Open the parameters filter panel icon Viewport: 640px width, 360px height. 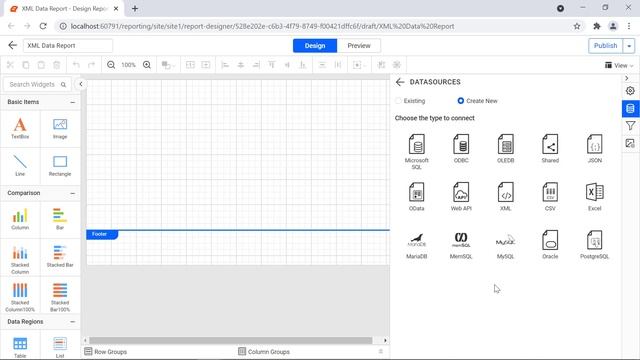pyautogui.click(x=630, y=126)
